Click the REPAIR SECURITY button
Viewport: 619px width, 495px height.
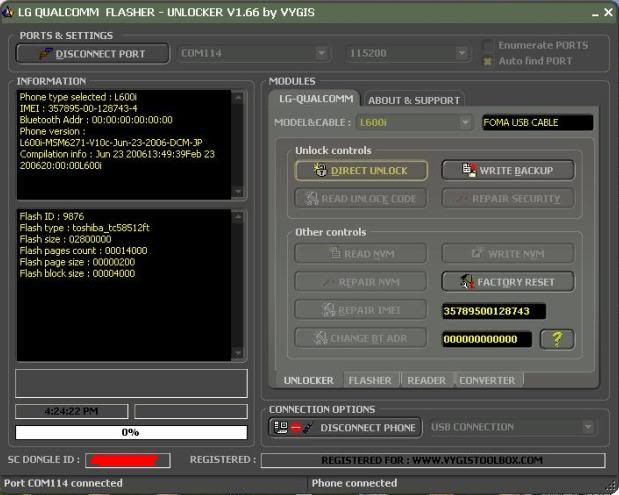click(508, 199)
